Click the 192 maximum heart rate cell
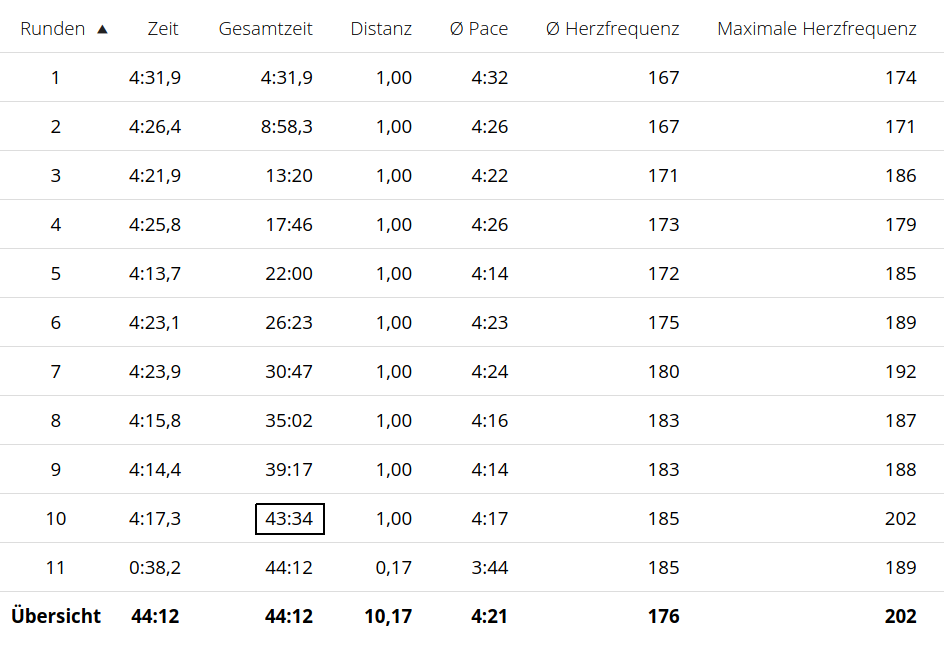944x656 pixels. [900, 372]
